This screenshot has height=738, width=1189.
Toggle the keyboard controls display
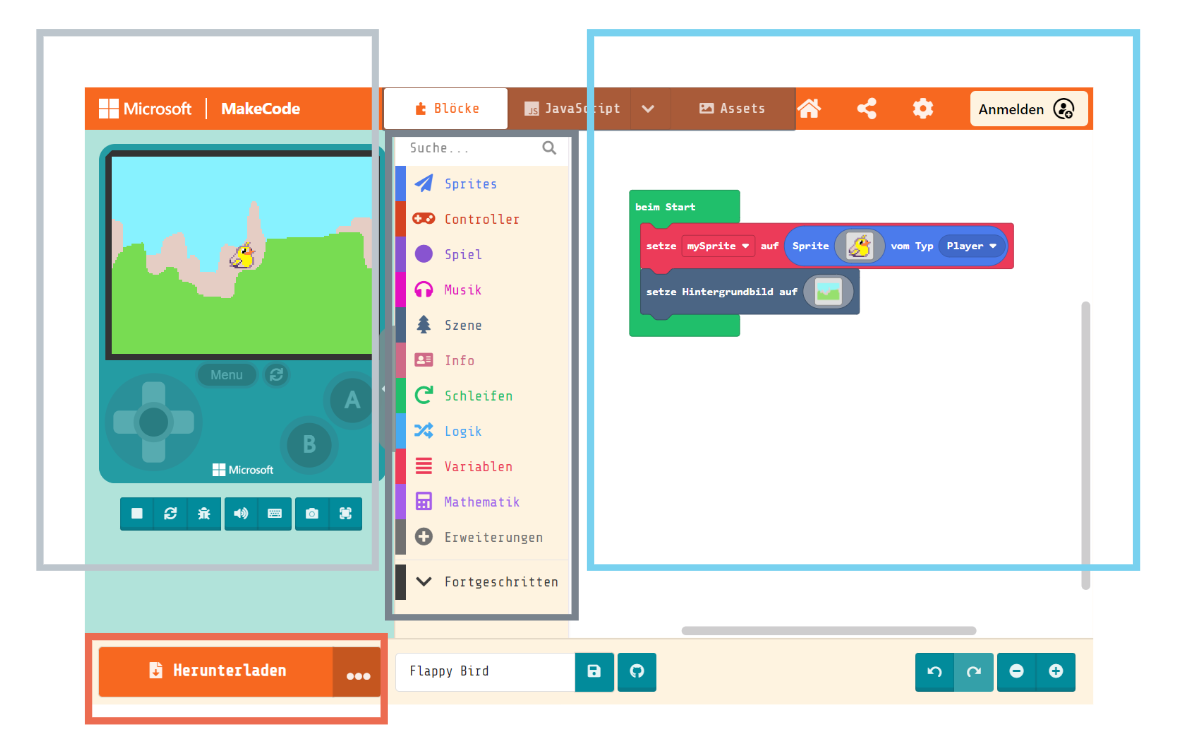274,513
